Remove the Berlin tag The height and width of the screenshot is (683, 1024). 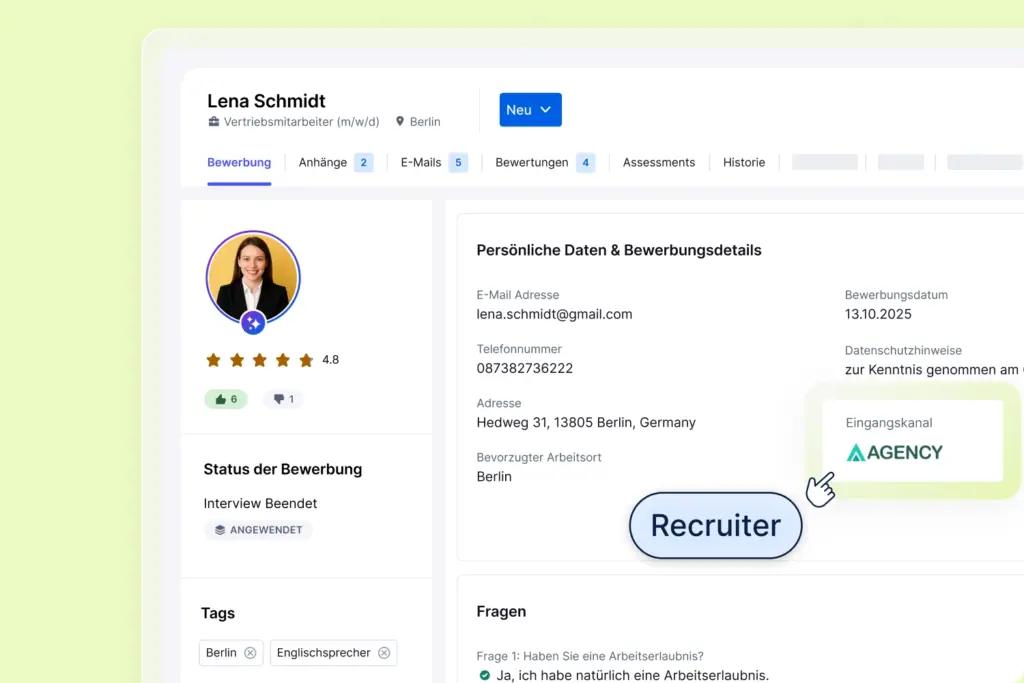click(x=250, y=652)
